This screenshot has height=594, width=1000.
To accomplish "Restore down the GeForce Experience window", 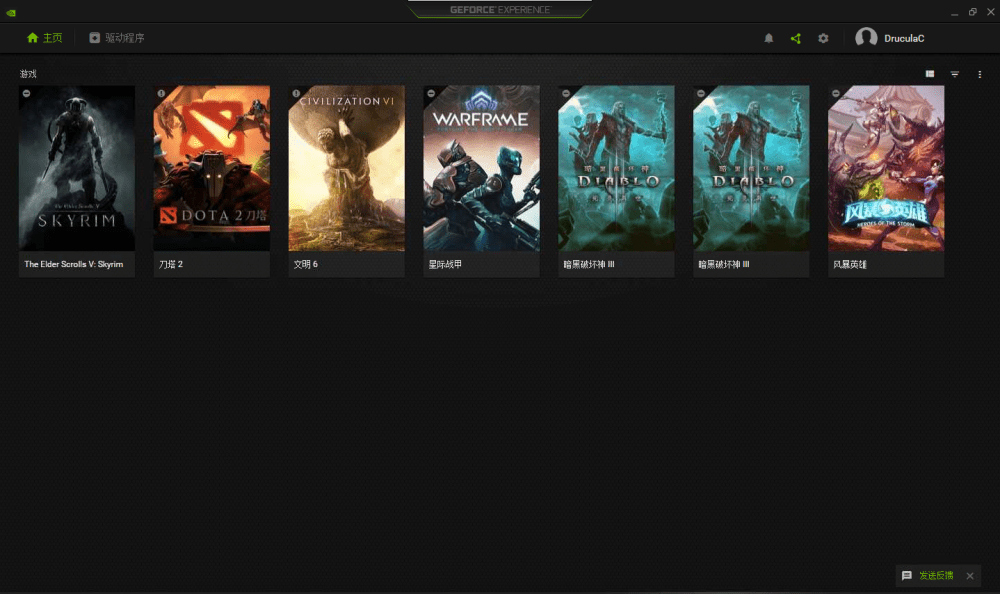I will 973,12.
